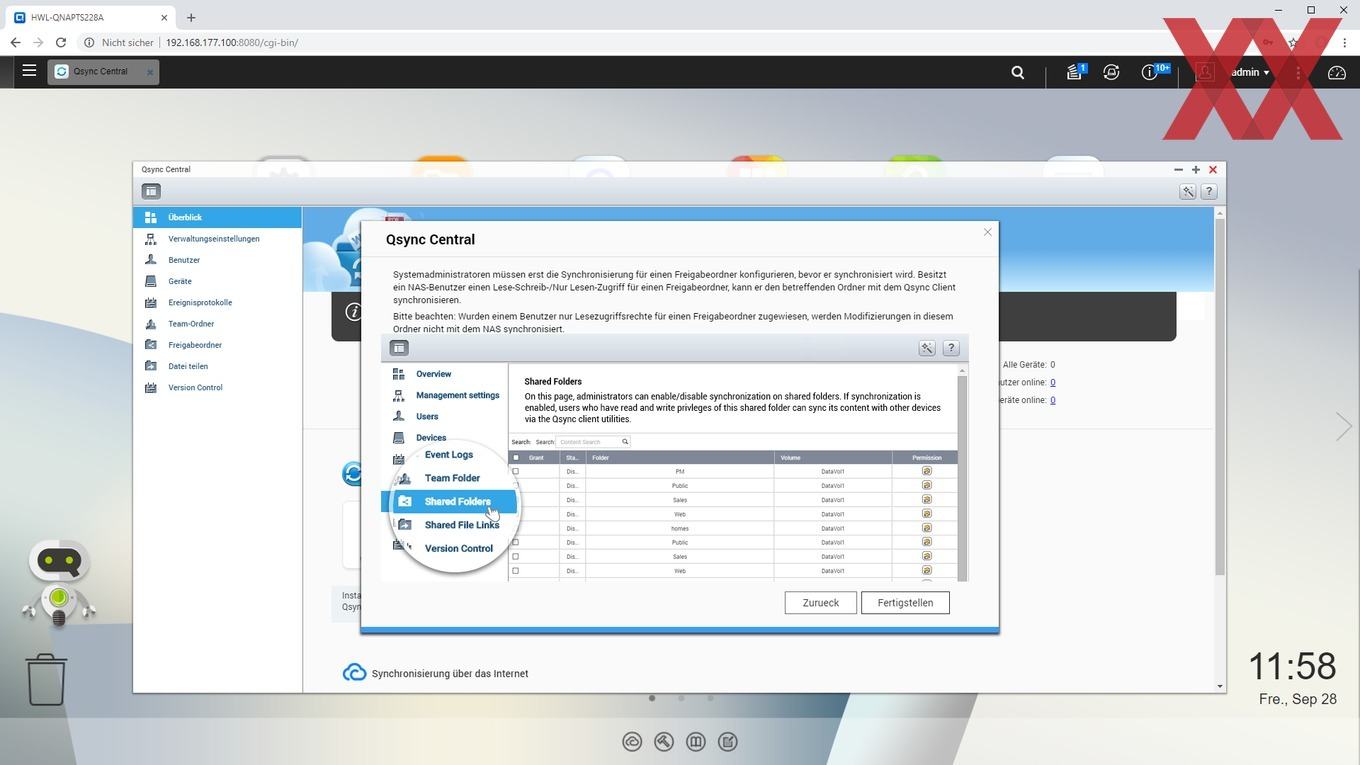Screen dimensions: 1360x765
Task: Open Qsync Central help question-mark icon
Action: click(1209, 191)
